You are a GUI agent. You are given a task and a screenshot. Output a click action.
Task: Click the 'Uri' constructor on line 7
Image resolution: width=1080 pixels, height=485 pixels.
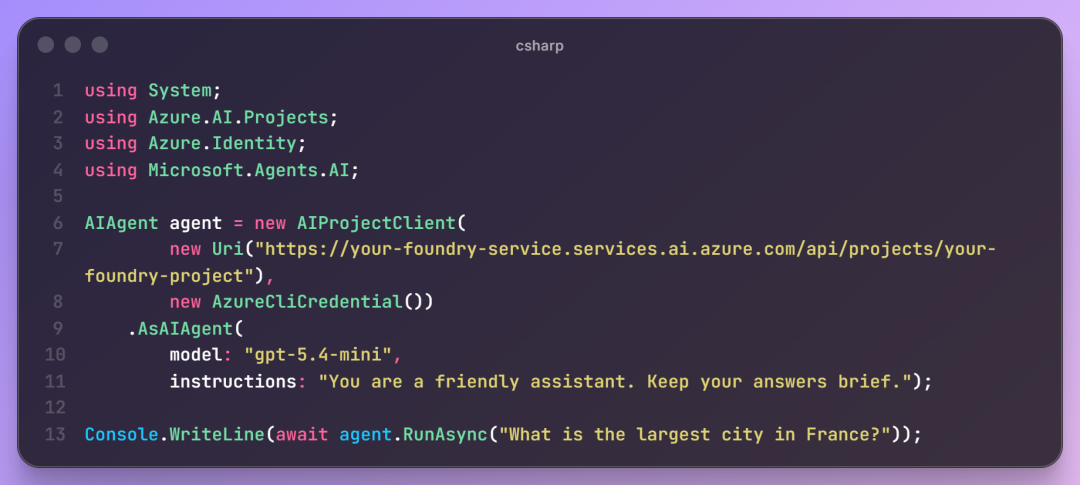tap(227, 249)
